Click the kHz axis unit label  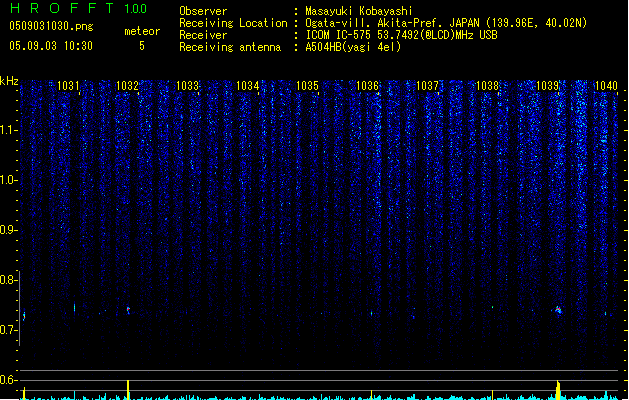pyautogui.click(x=9, y=81)
